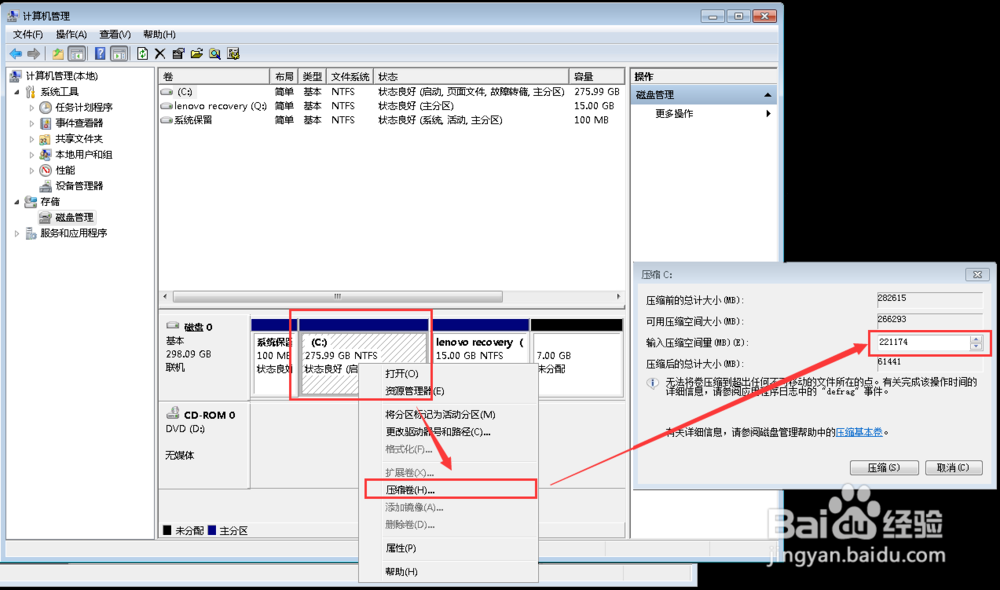The width and height of the screenshot is (1000, 590).
Task: Click the CD-ROM 0 drive icon
Action: point(172,413)
